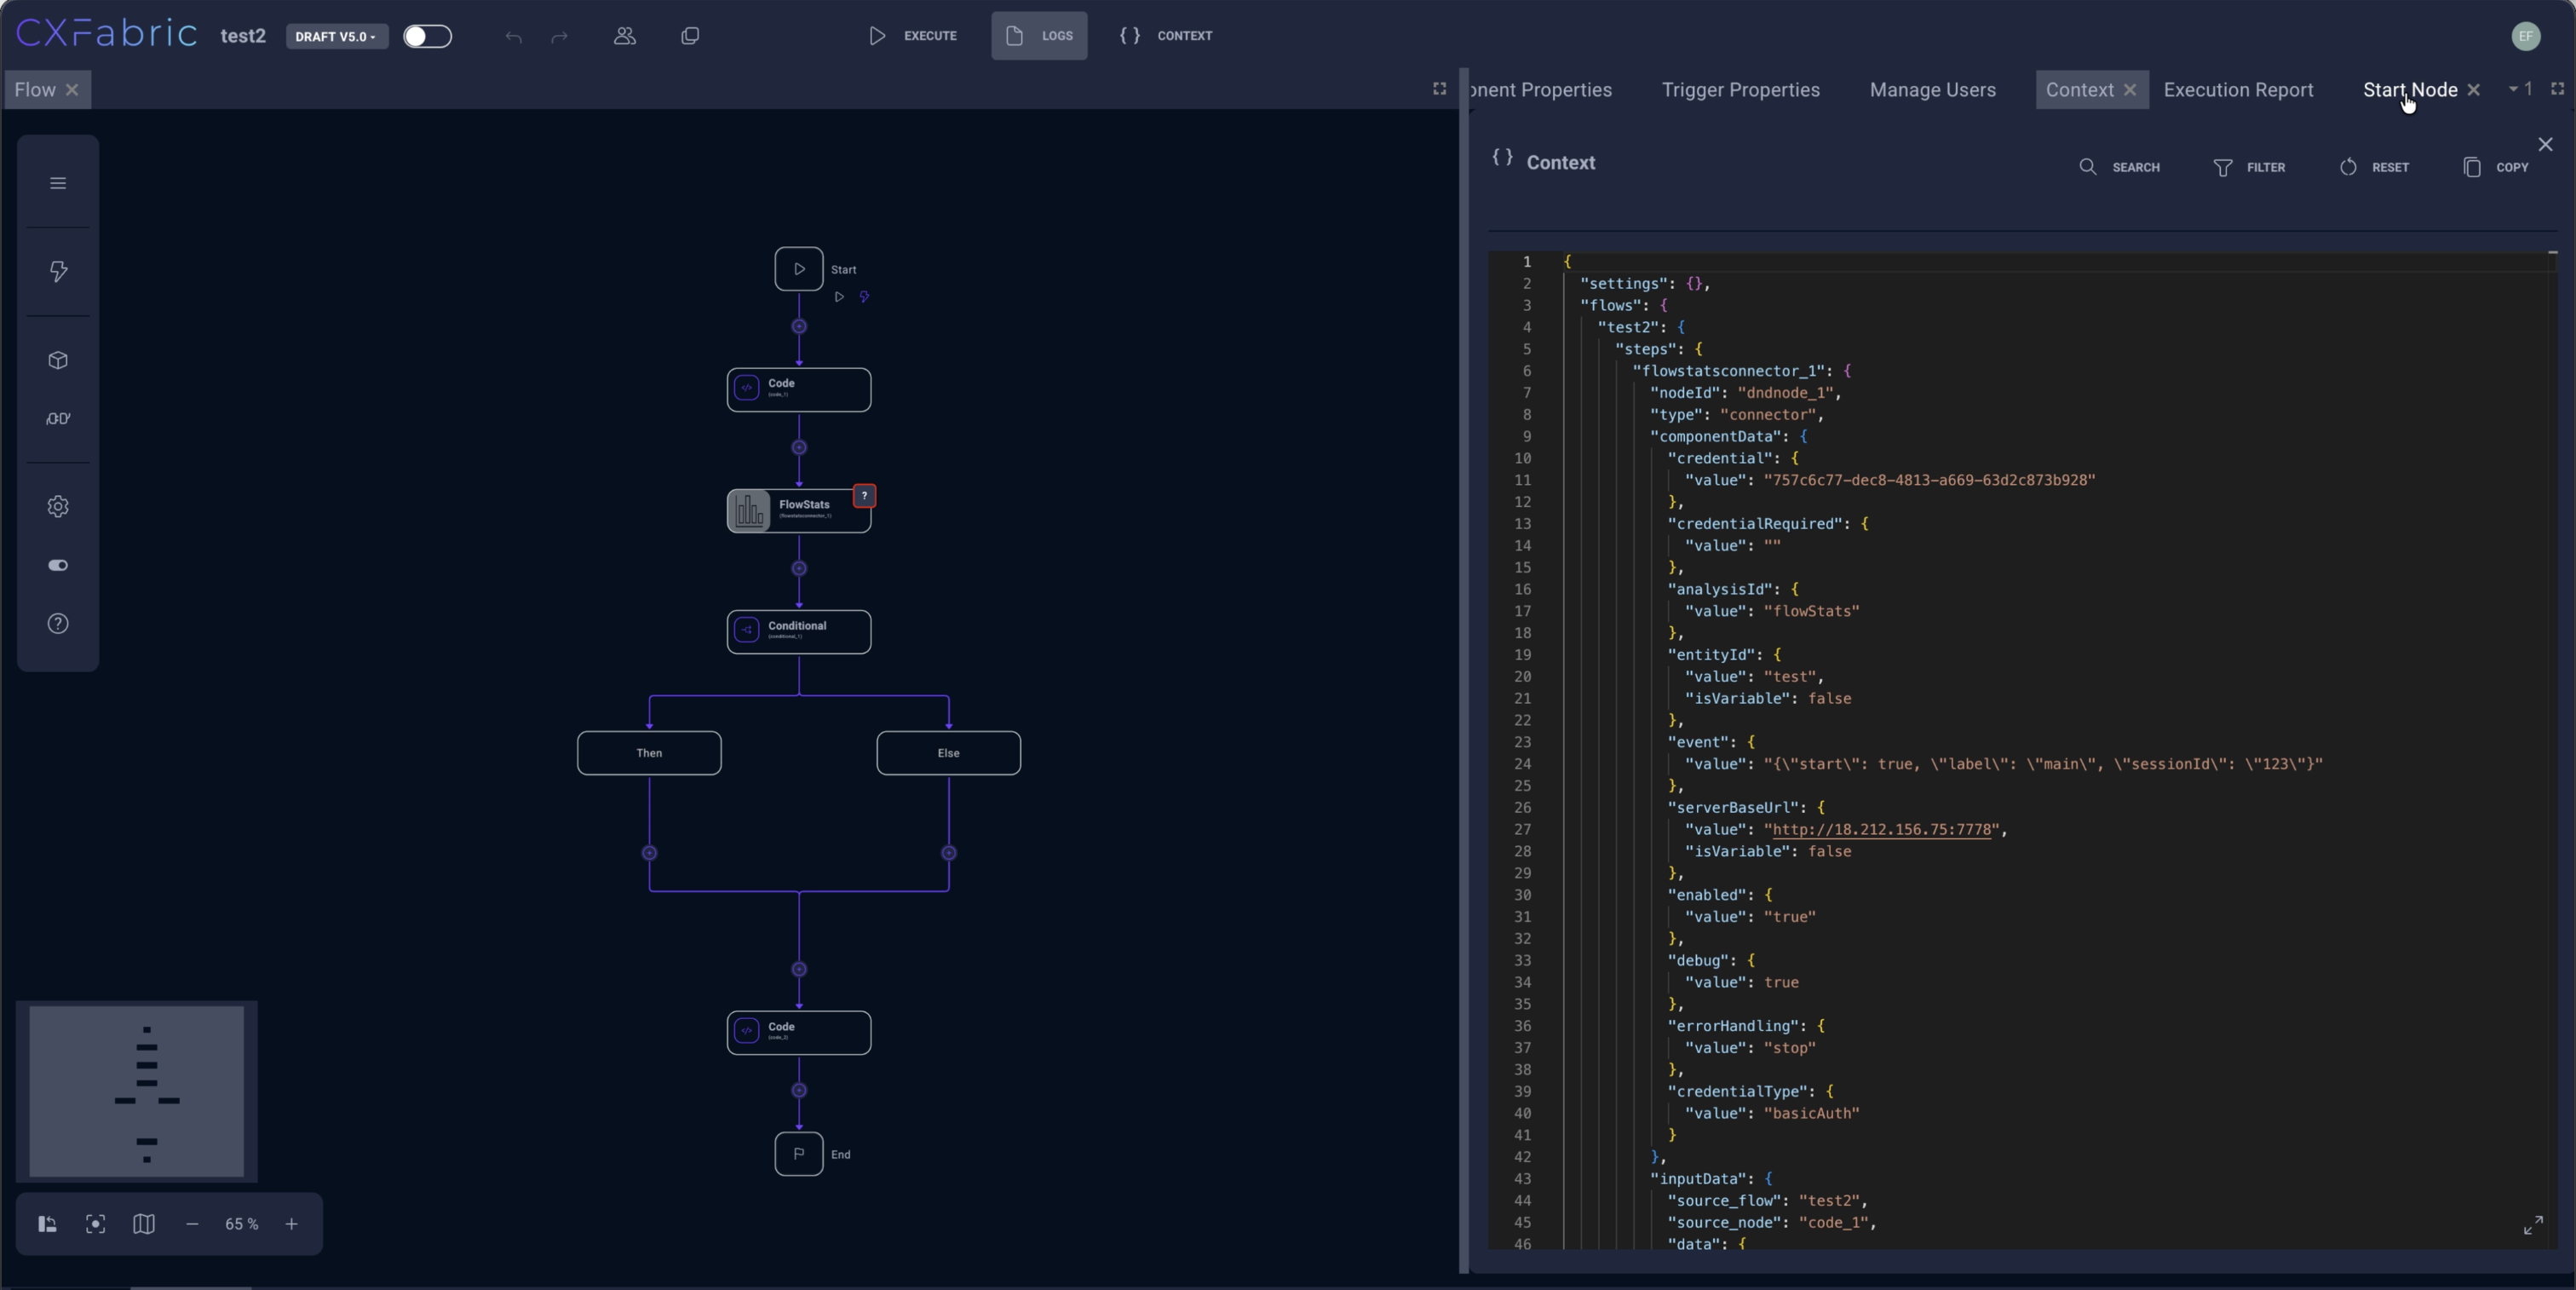Select the Conditional node

tap(798, 632)
